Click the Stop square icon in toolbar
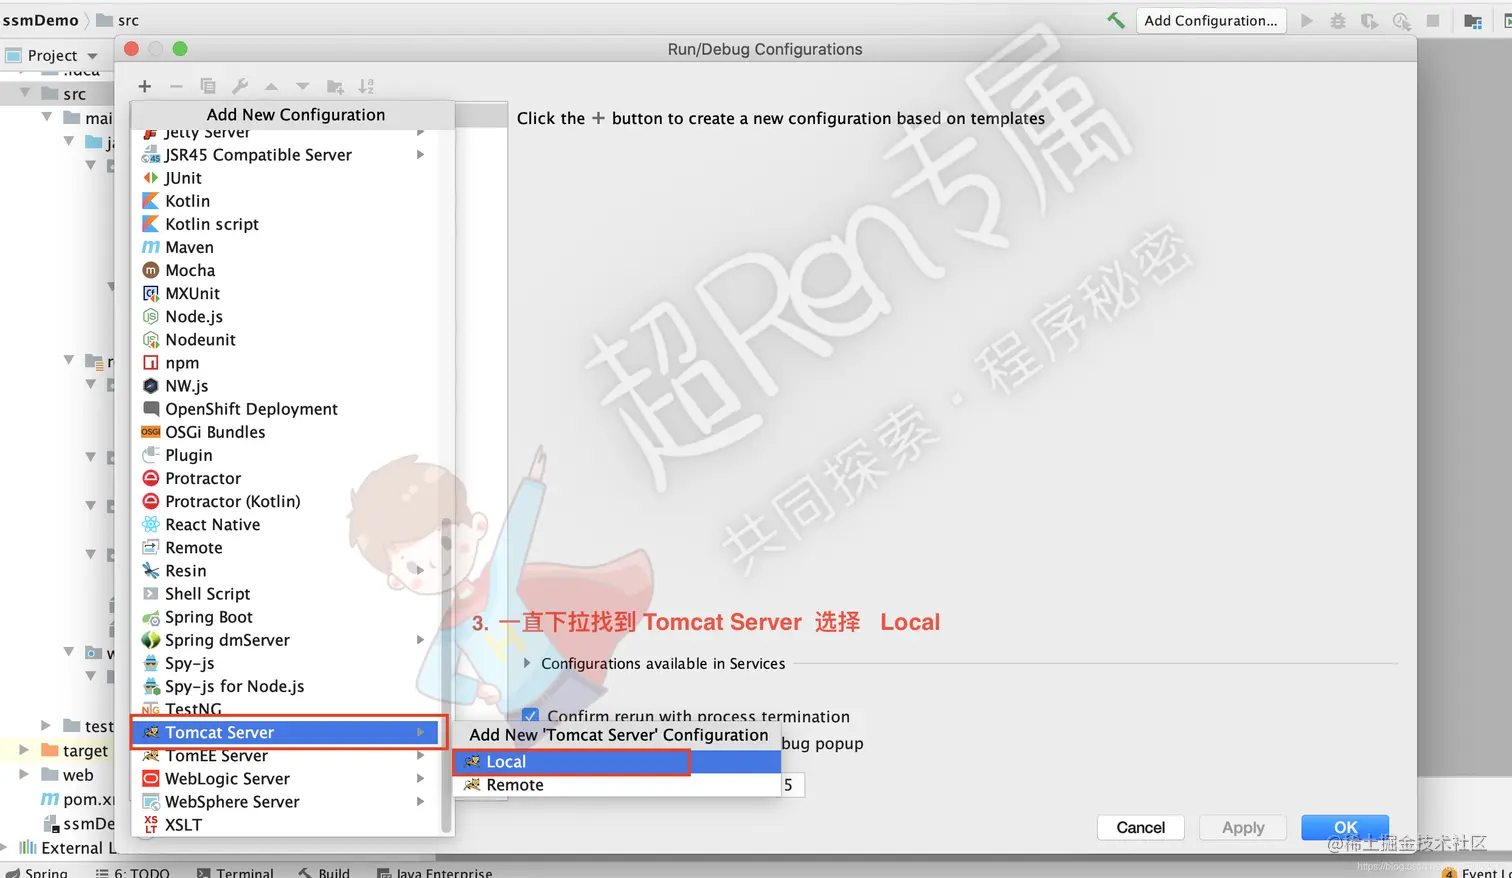Screen dimensions: 1512x878 click(1432, 20)
